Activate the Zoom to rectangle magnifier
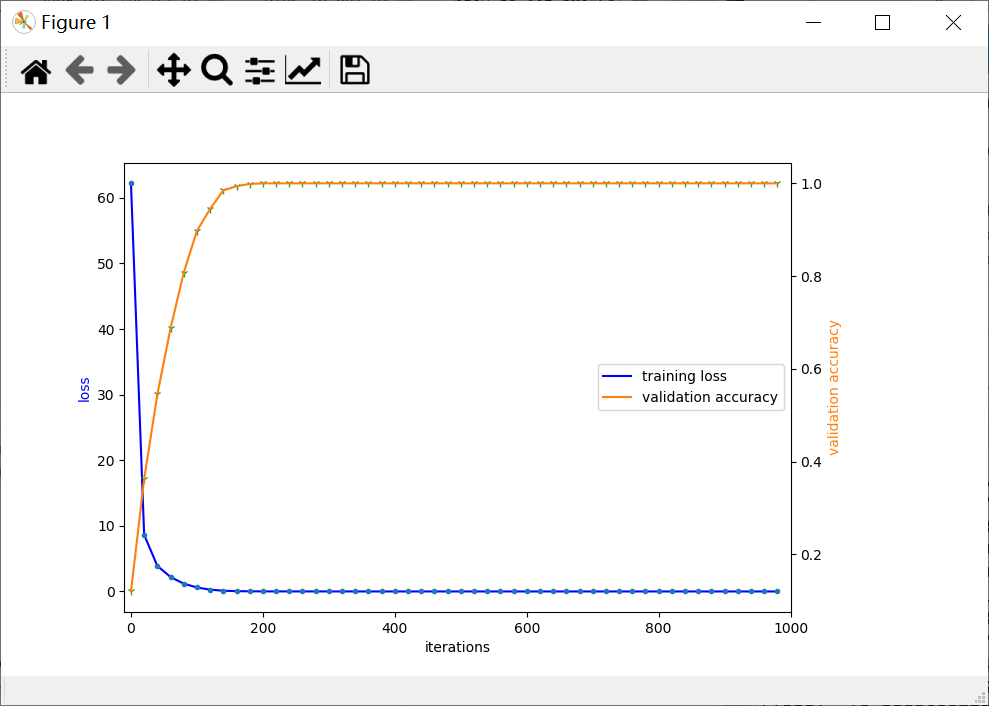The width and height of the screenshot is (989, 706). pos(217,70)
